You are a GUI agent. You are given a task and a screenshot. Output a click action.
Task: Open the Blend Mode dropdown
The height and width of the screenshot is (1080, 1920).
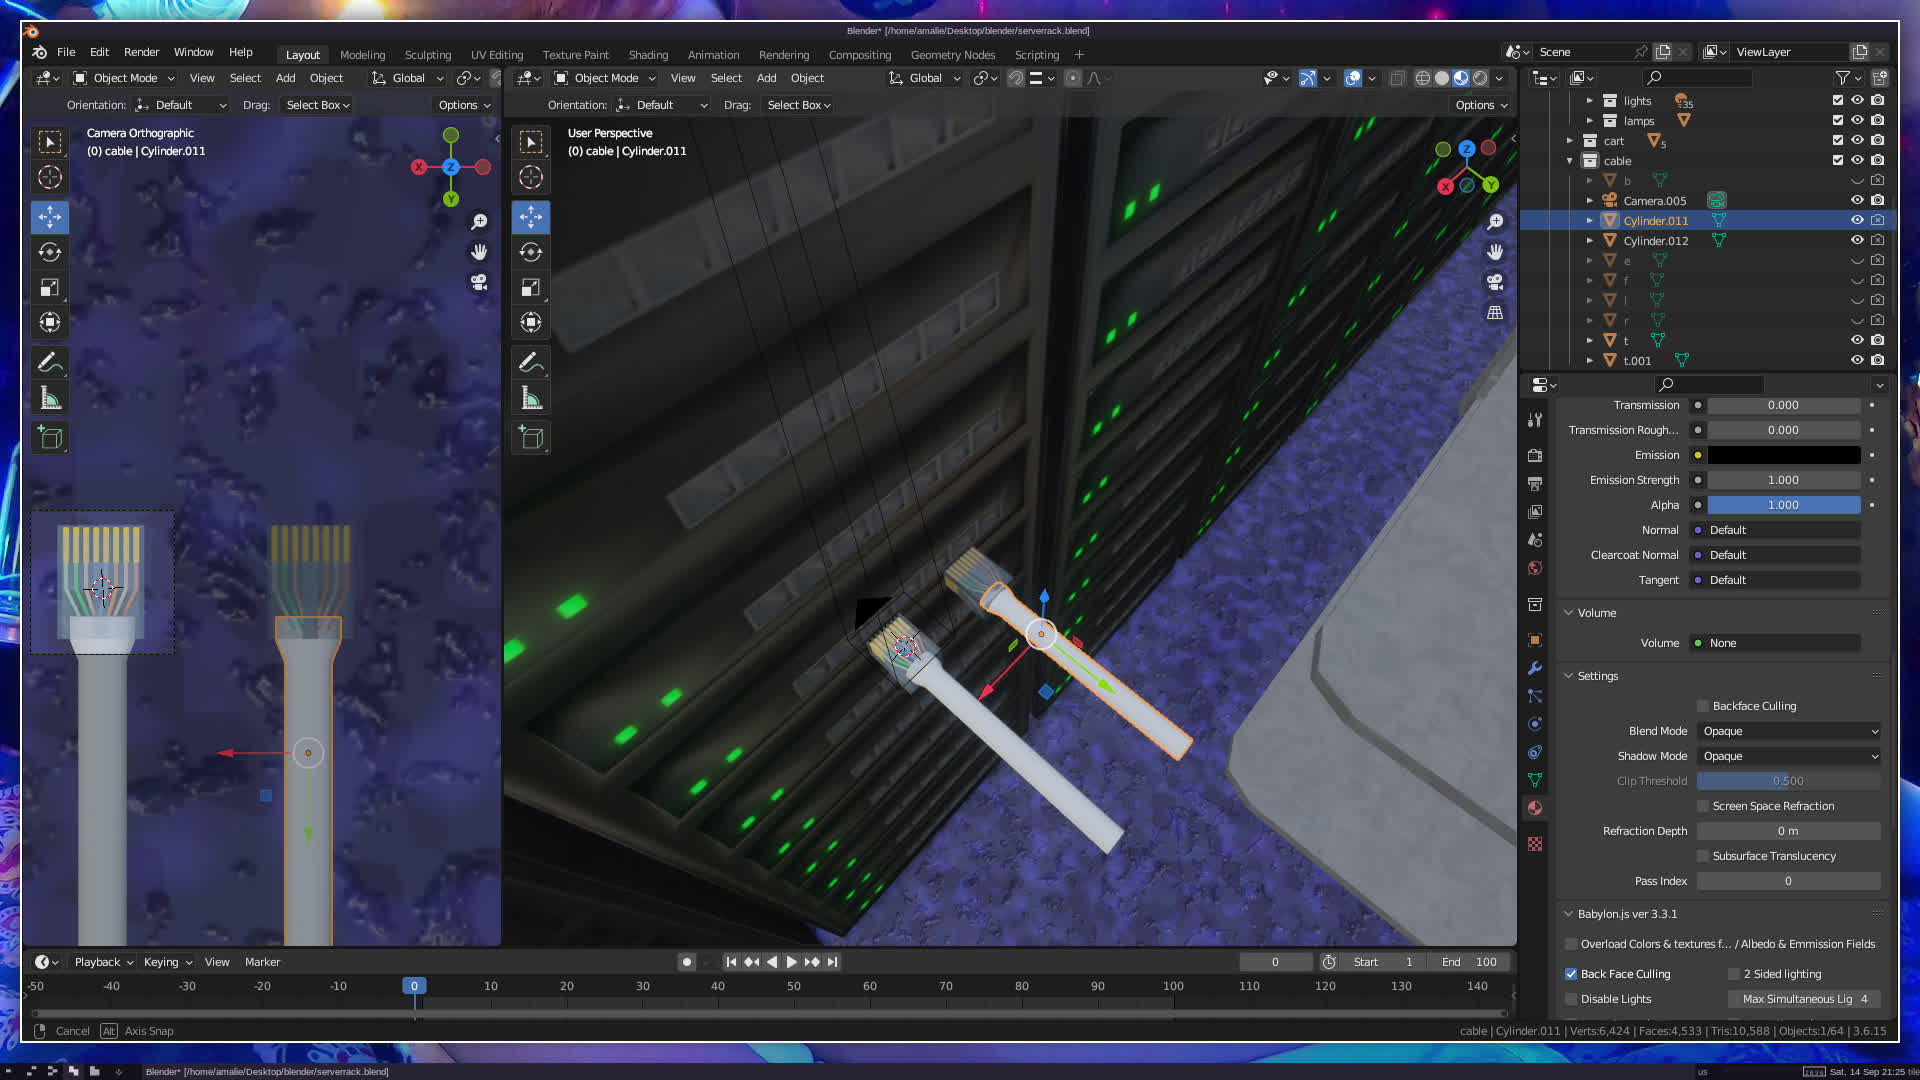1789,731
